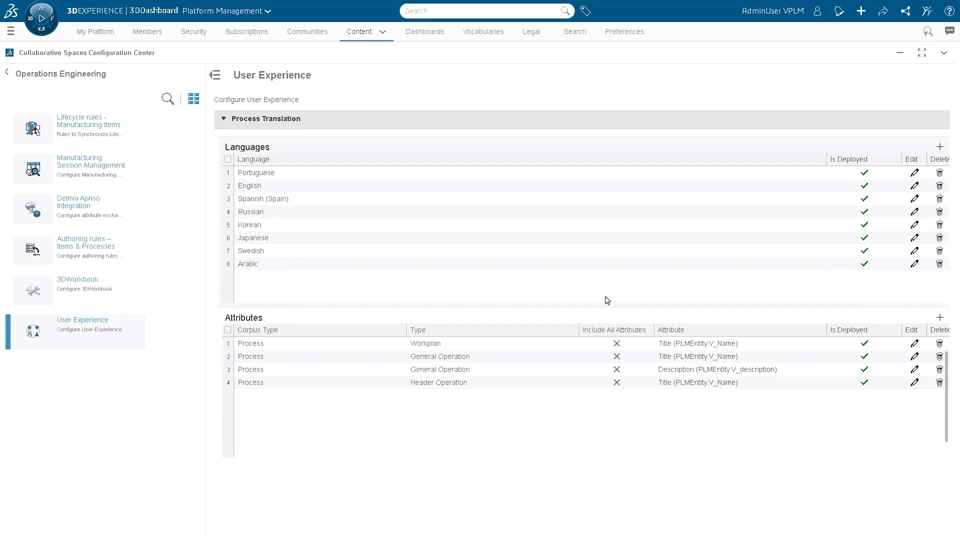Click the share arrow icon in the top bar
This screenshot has width=960, height=540.
[883, 11]
